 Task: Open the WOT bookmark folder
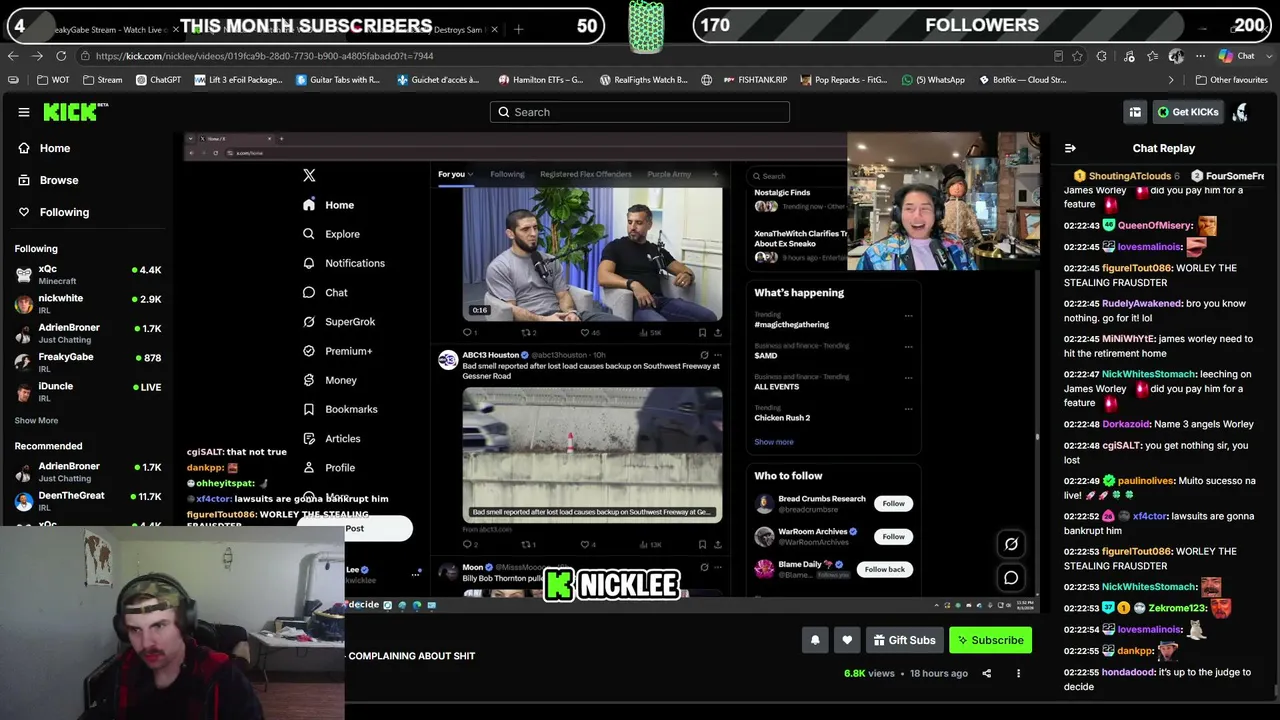pyautogui.click(x=53, y=80)
